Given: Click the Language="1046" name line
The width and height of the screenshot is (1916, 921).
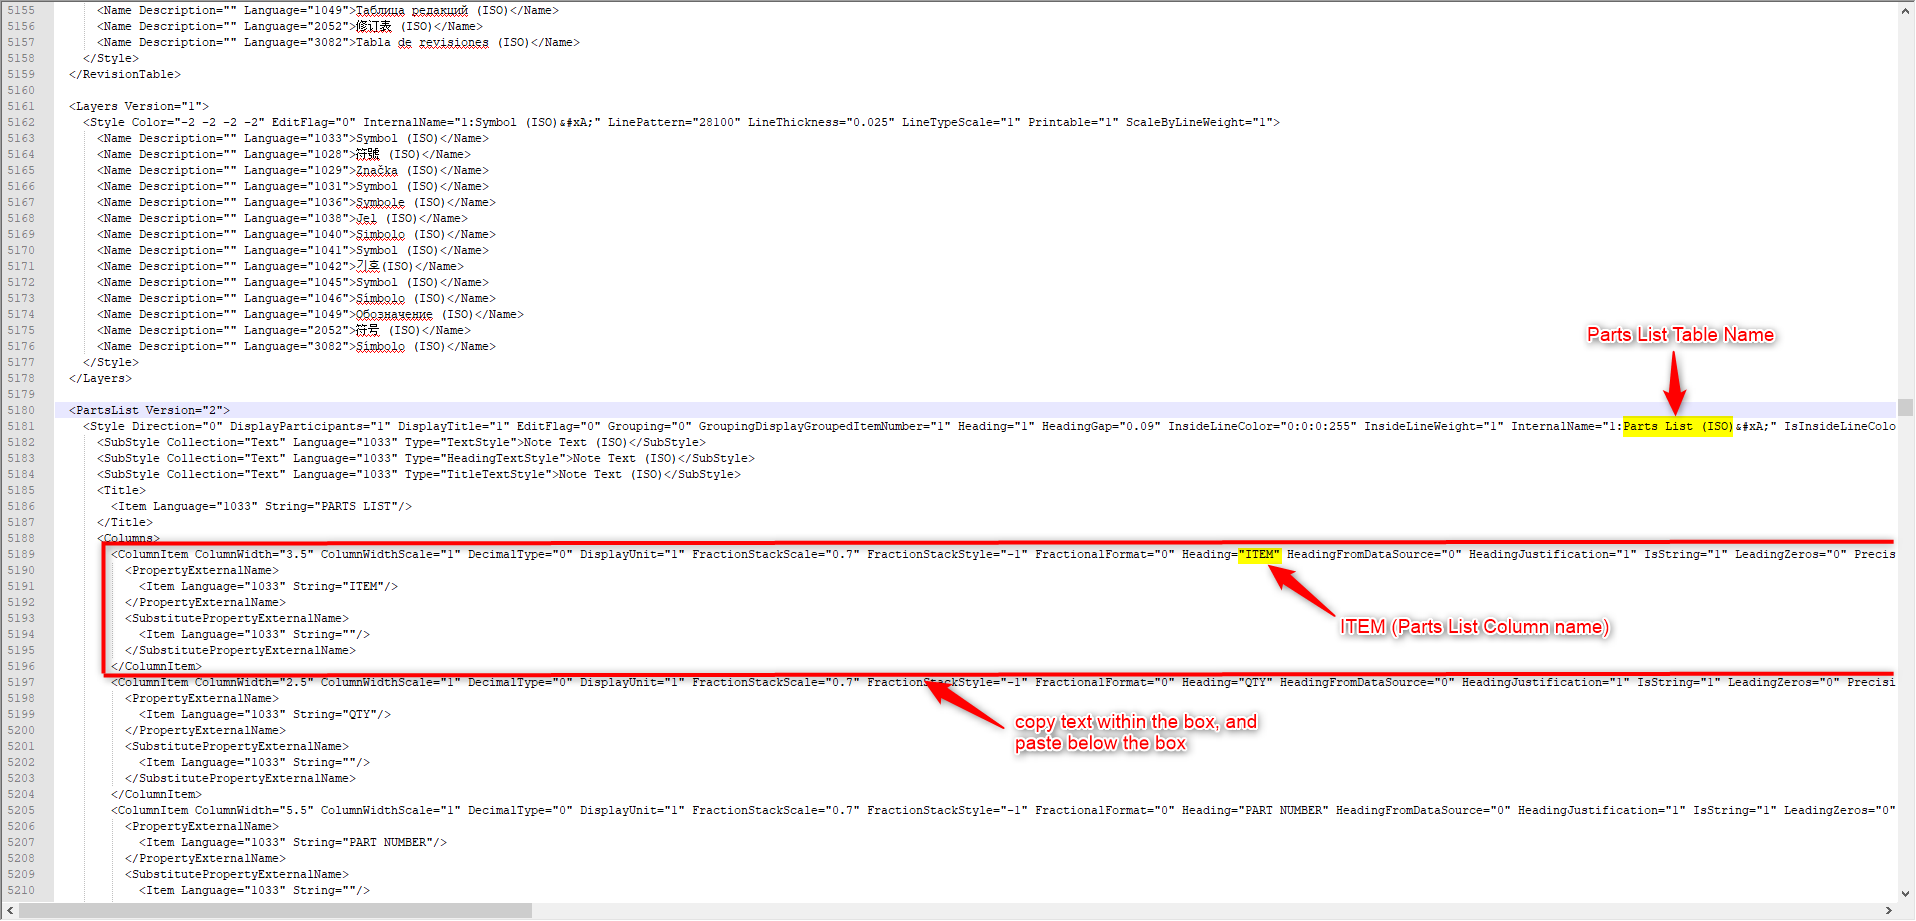Looking at the screenshot, I should 296,298.
